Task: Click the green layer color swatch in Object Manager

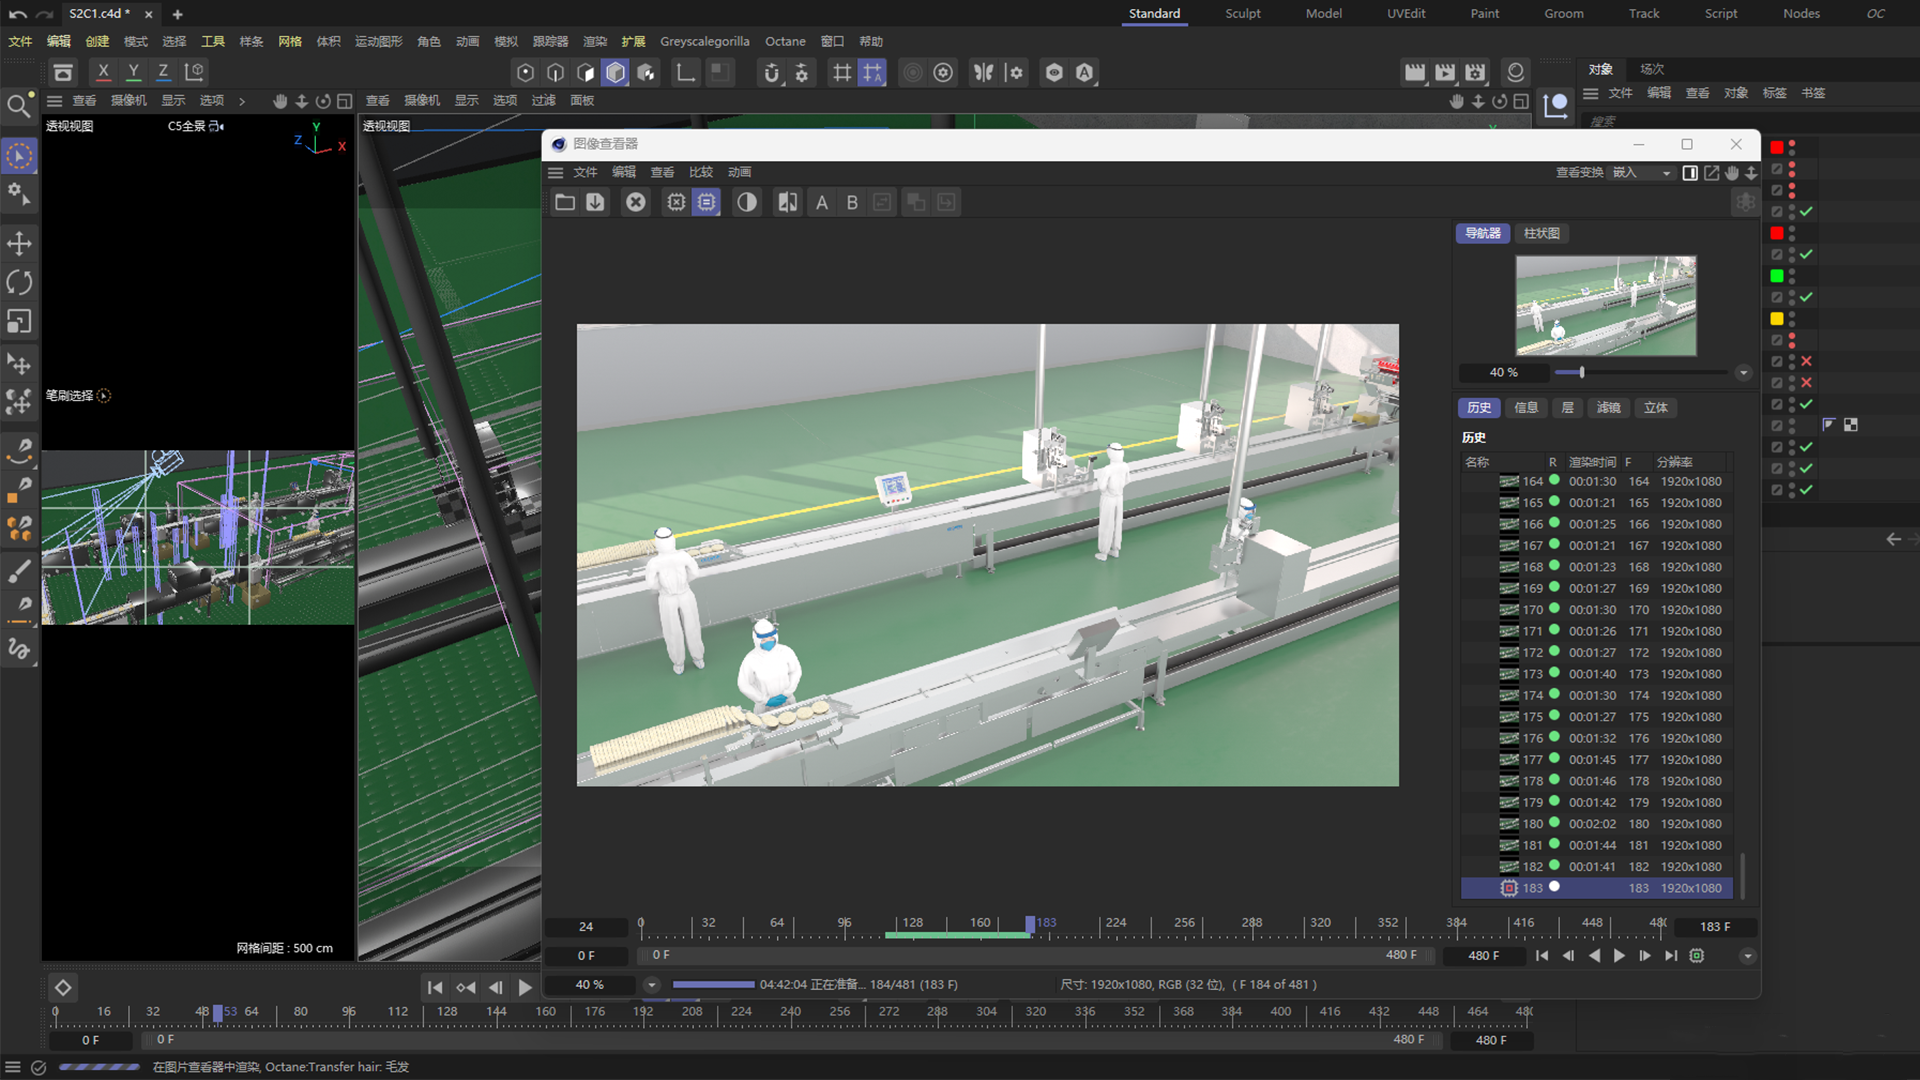Action: (x=1777, y=276)
